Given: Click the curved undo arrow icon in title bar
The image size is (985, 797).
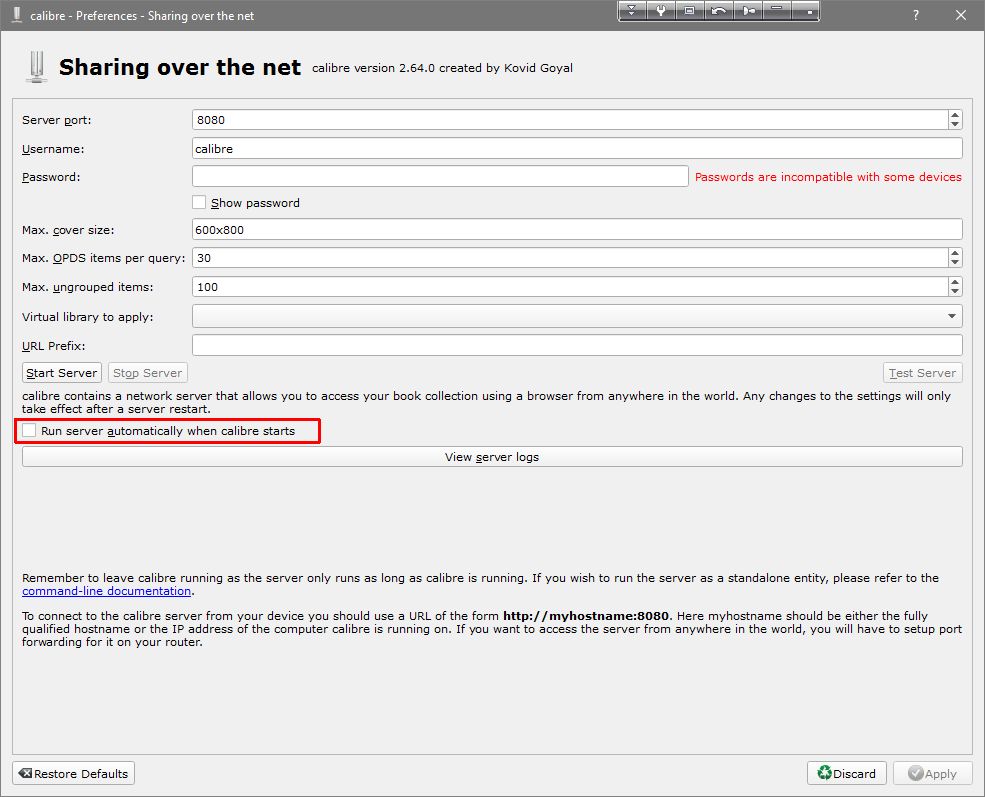Looking at the screenshot, I should tap(719, 11).
